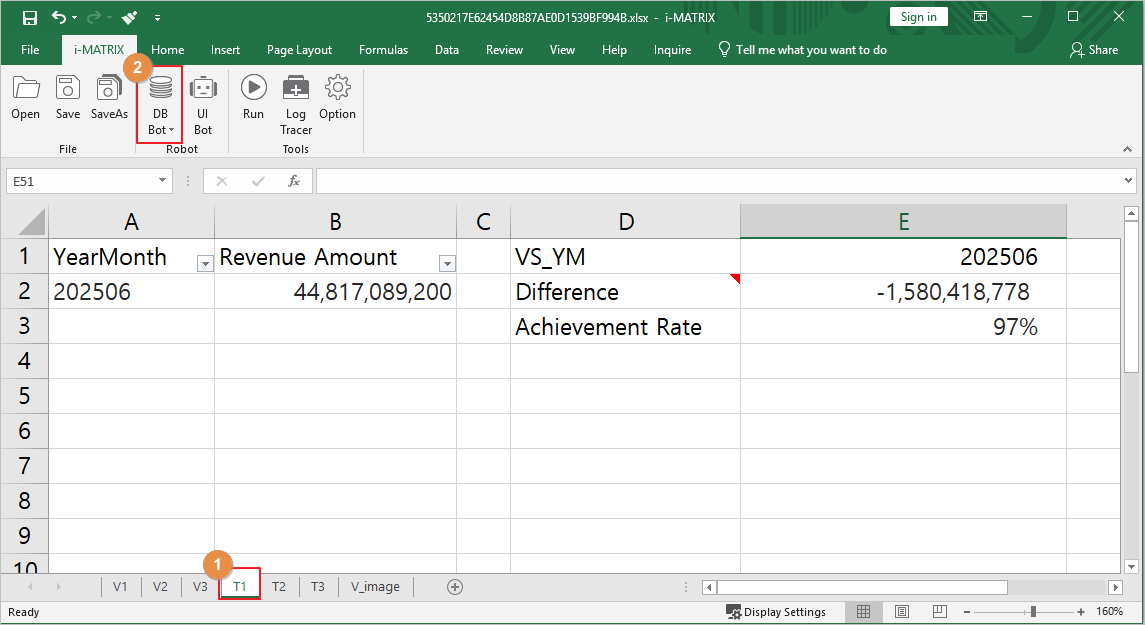Viewport: 1145px width, 625px height.
Task: Switch to Page Layout view in status bar
Action: pos(902,612)
